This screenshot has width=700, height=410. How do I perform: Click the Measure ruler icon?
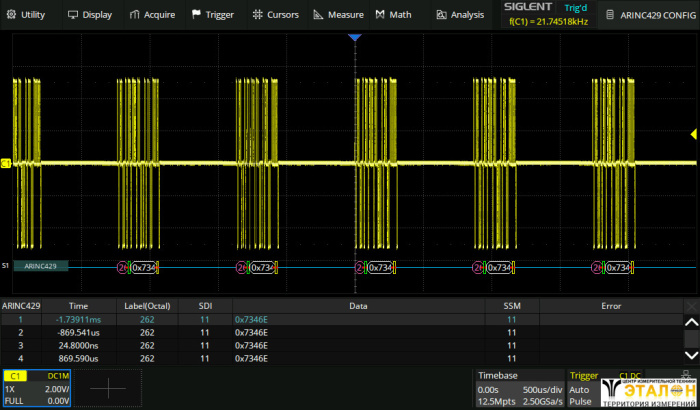click(318, 15)
